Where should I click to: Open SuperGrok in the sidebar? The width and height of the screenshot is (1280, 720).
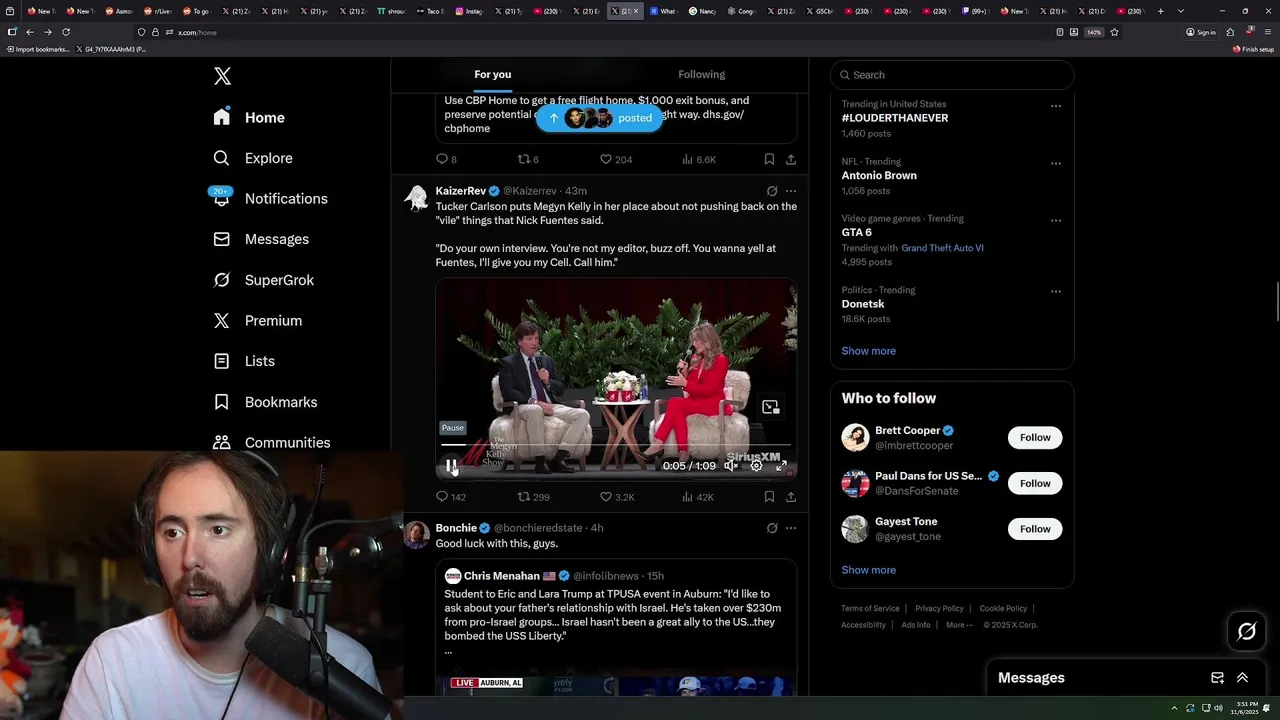[x=264, y=280]
